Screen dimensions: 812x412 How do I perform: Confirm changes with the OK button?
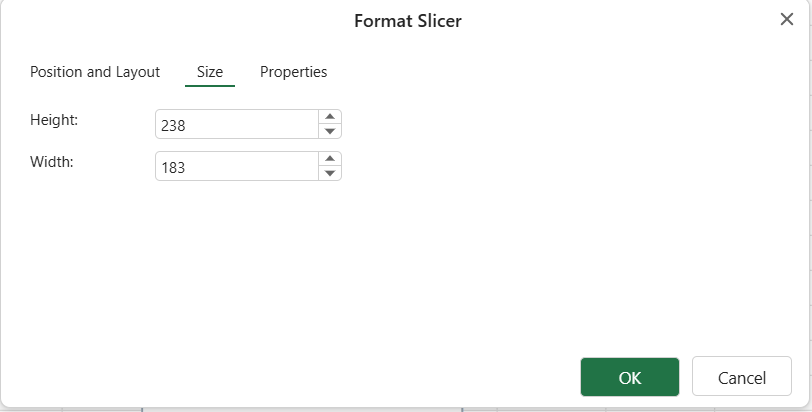tap(630, 377)
